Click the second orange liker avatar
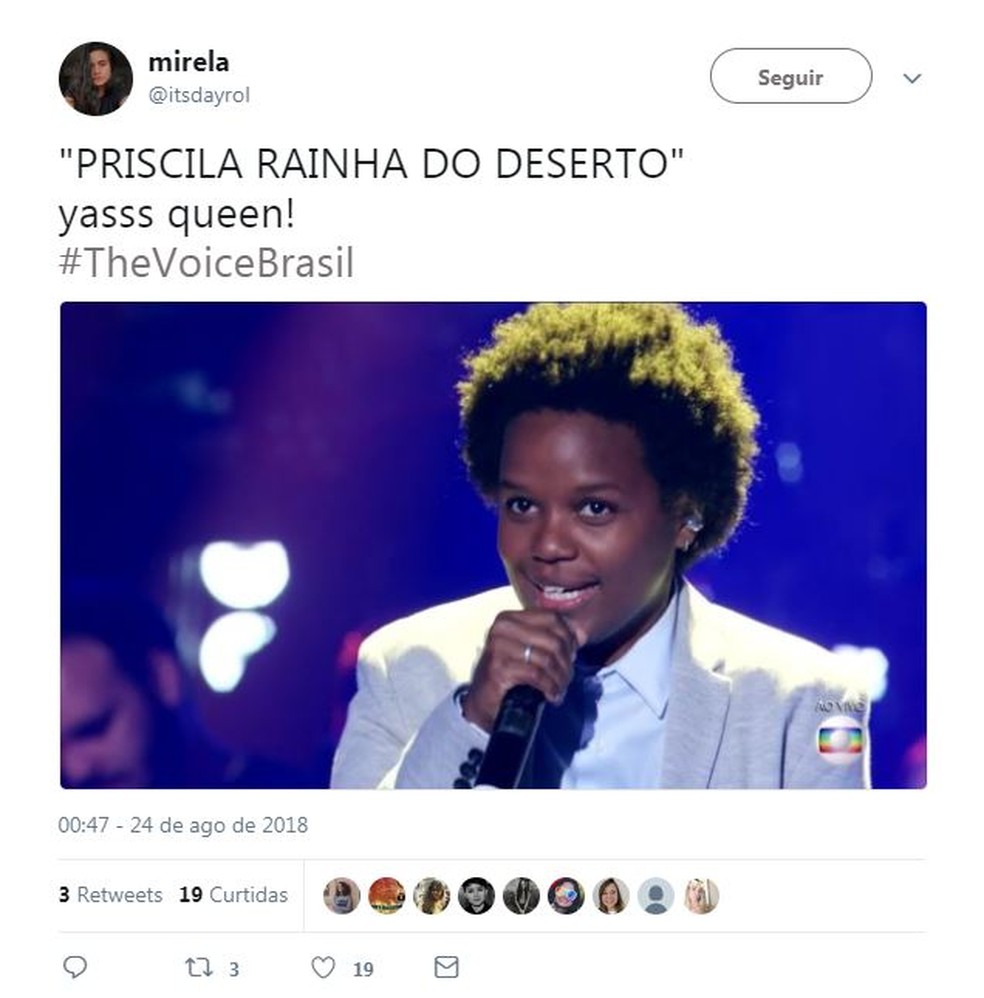This screenshot has width=984, height=998. pyautogui.click(x=386, y=896)
